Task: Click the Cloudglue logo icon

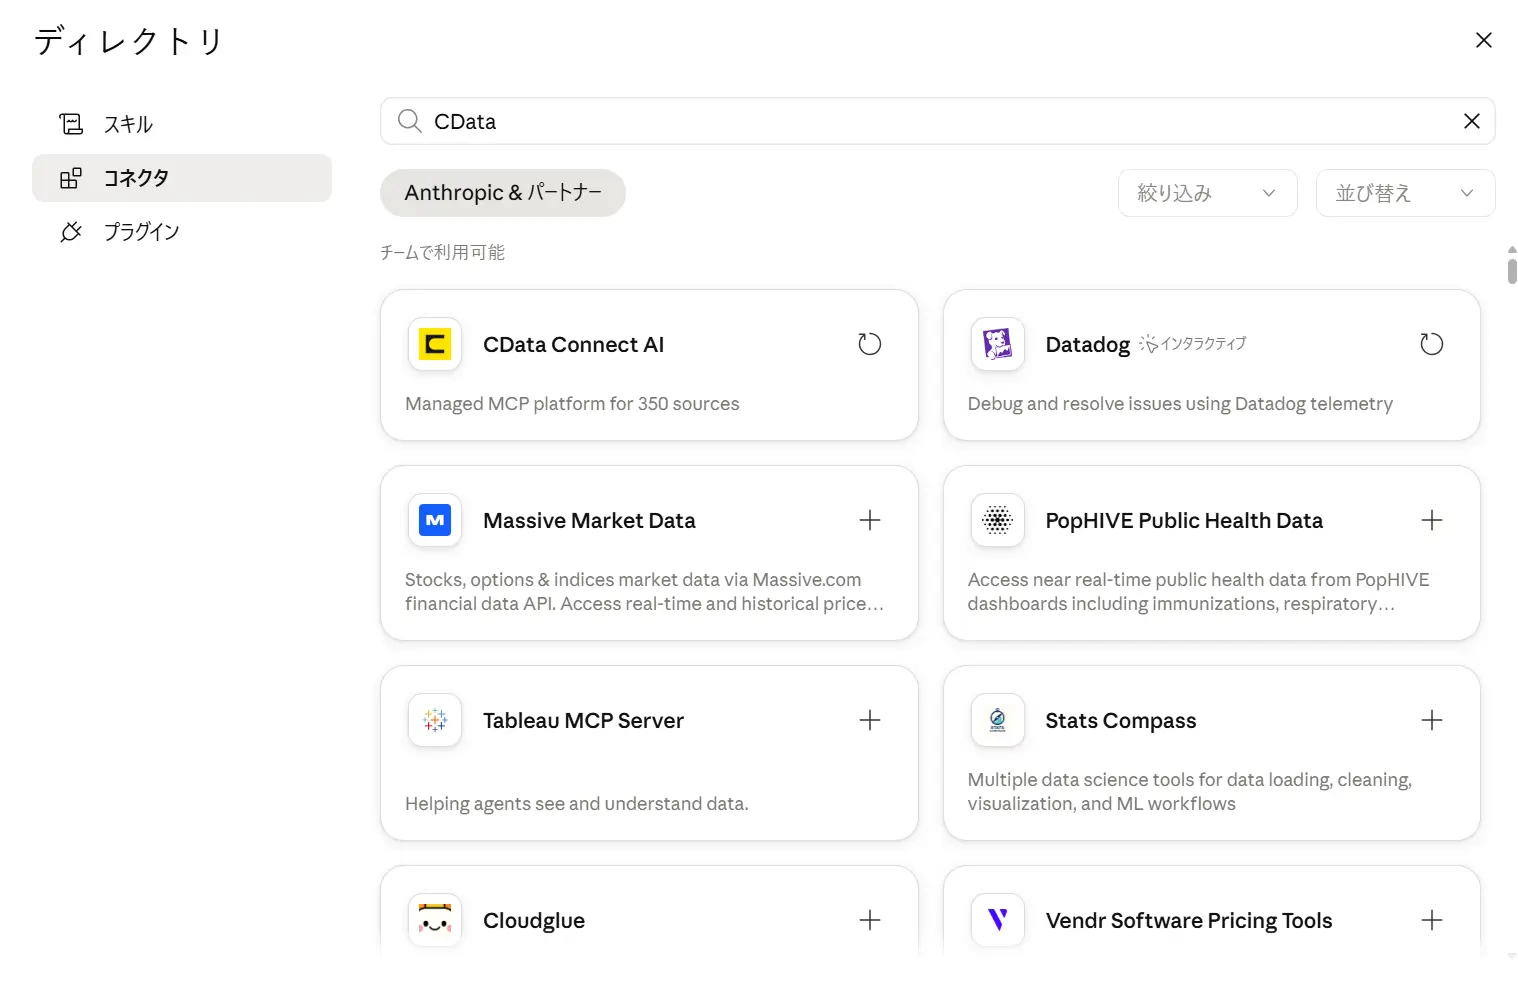Action: click(435, 920)
